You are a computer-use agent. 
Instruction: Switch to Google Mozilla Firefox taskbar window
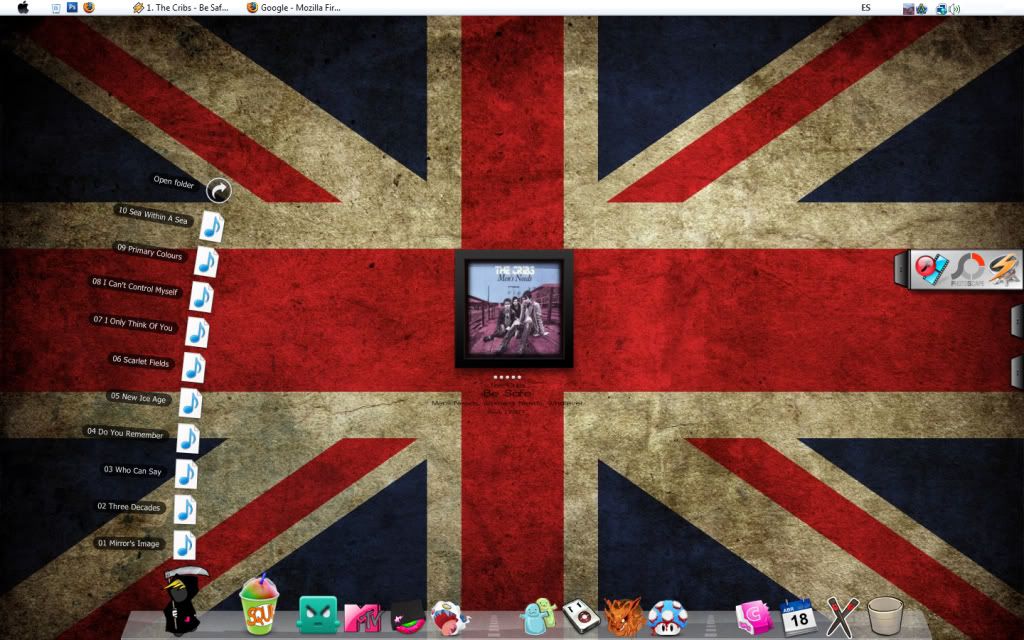coord(294,8)
